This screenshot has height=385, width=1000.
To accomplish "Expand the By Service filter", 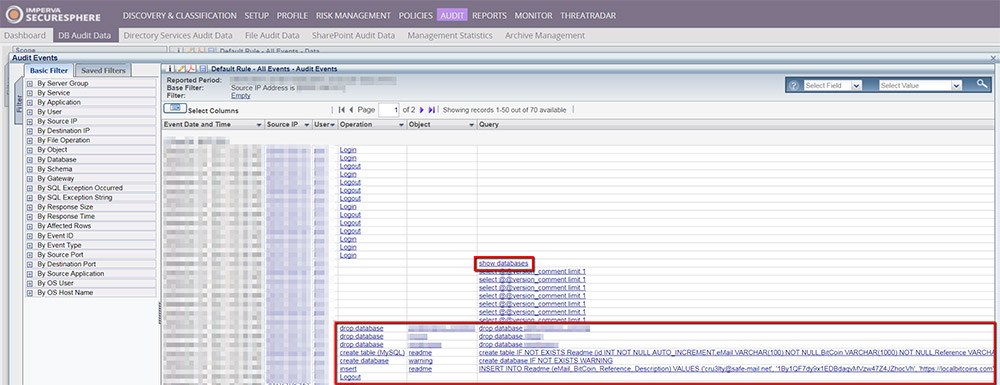I will [x=30, y=93].
